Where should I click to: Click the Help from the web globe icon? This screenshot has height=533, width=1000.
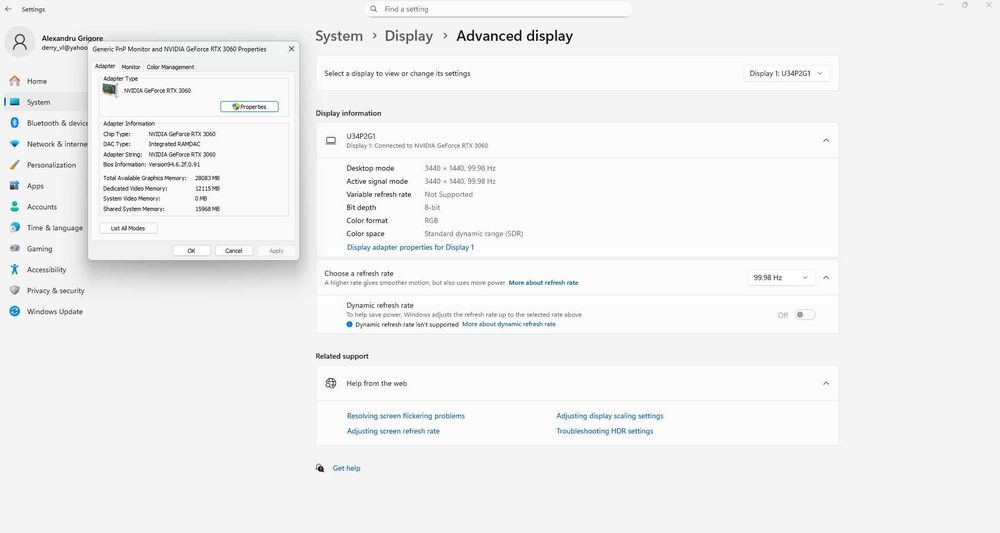tap(331, 383)
